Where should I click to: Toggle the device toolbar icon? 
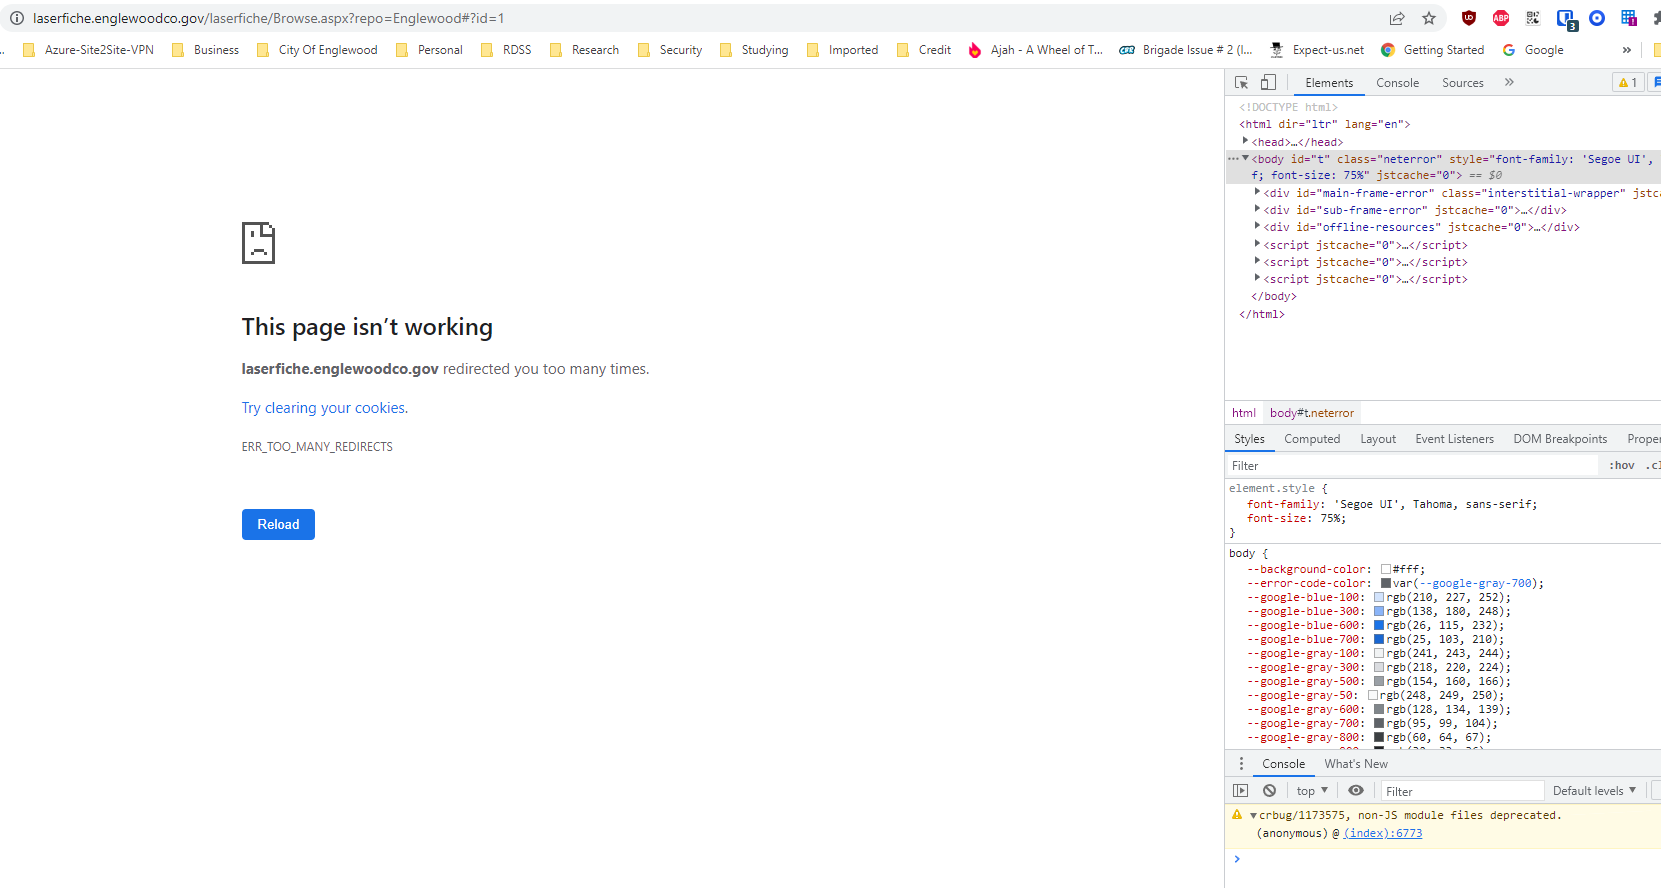1268,83
